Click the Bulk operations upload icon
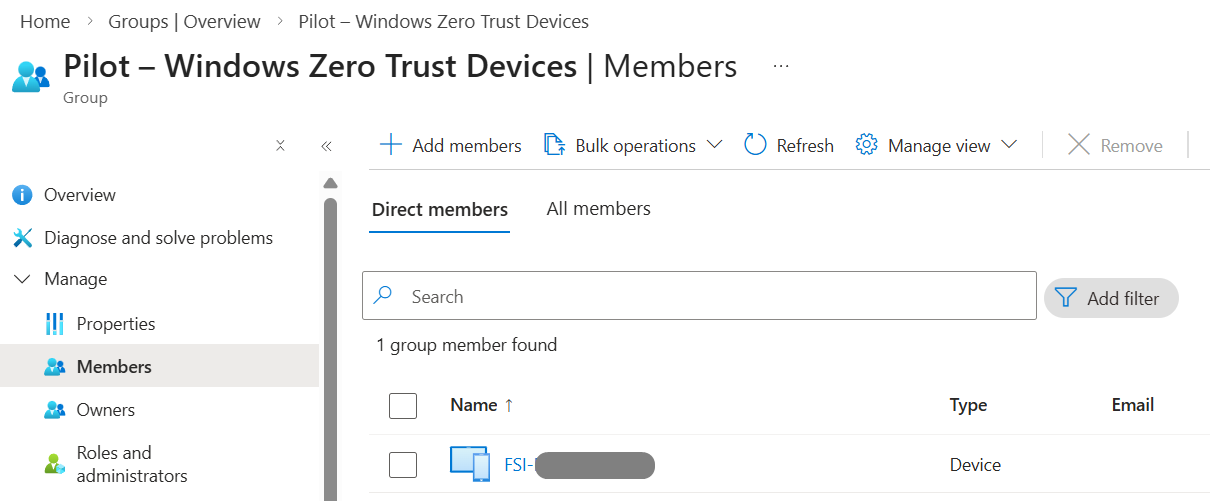Screen dimensions: 1210x501 click(555, 145)
